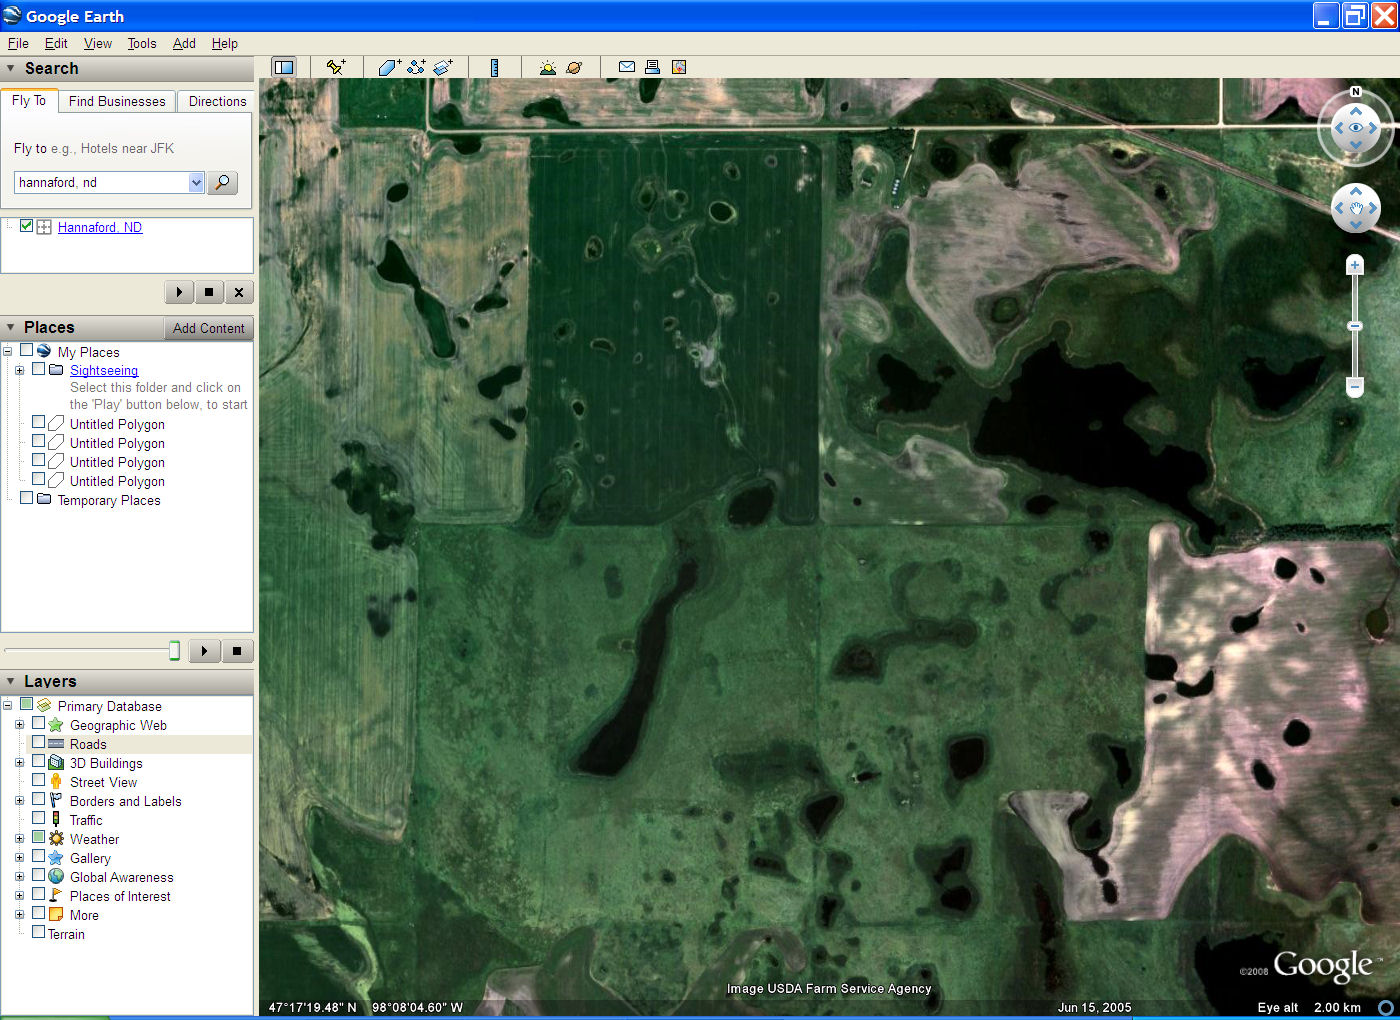Switch to the Directions tab
The width and height of the screenshot is (1400, 1020).
pos(217,101)
